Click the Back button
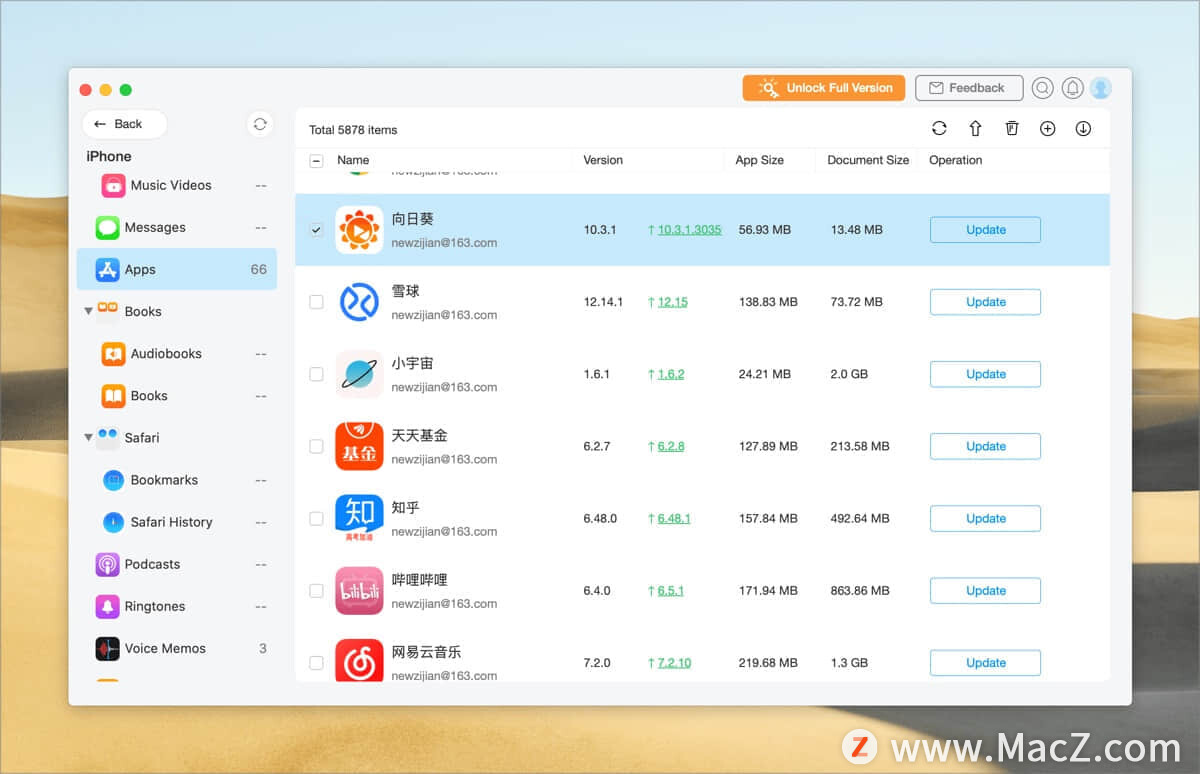 125,124
